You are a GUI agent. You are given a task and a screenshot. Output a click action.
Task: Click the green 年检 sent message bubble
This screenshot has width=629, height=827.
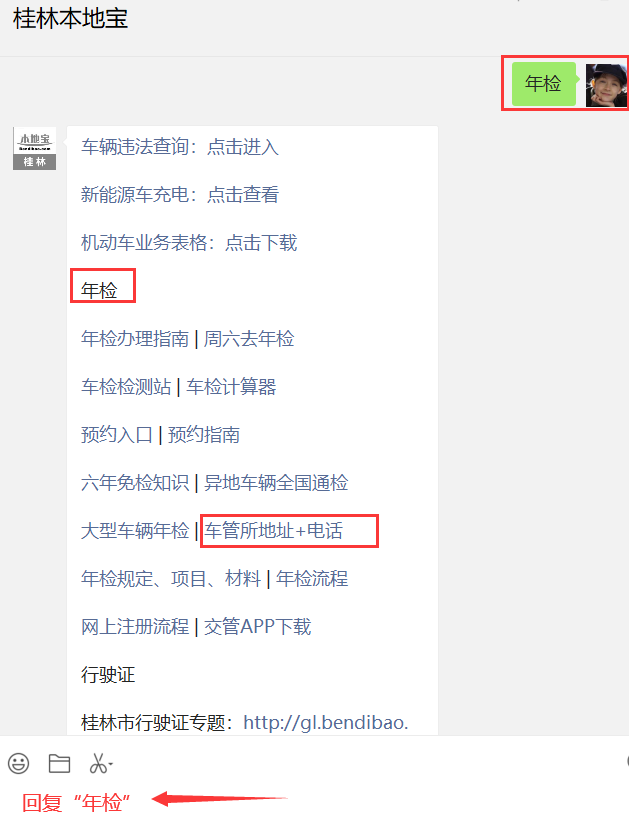pos(544,84)
